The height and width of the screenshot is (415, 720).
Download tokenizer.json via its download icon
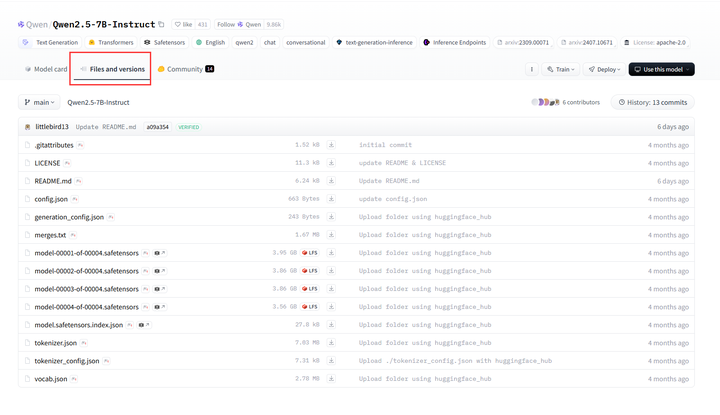click(331, 342)
